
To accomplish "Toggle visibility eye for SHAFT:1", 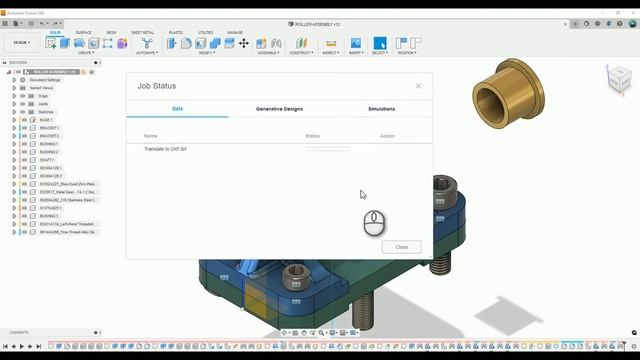I will tap(24, 160).
